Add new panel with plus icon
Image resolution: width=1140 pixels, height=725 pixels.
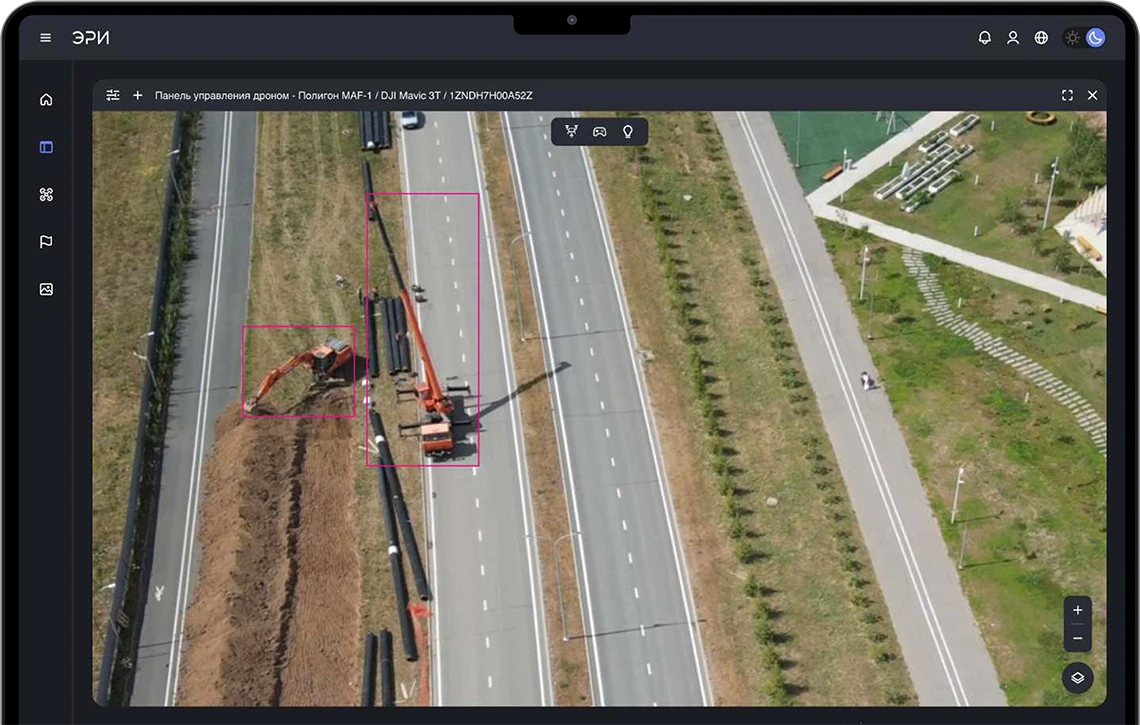point(137,95)
